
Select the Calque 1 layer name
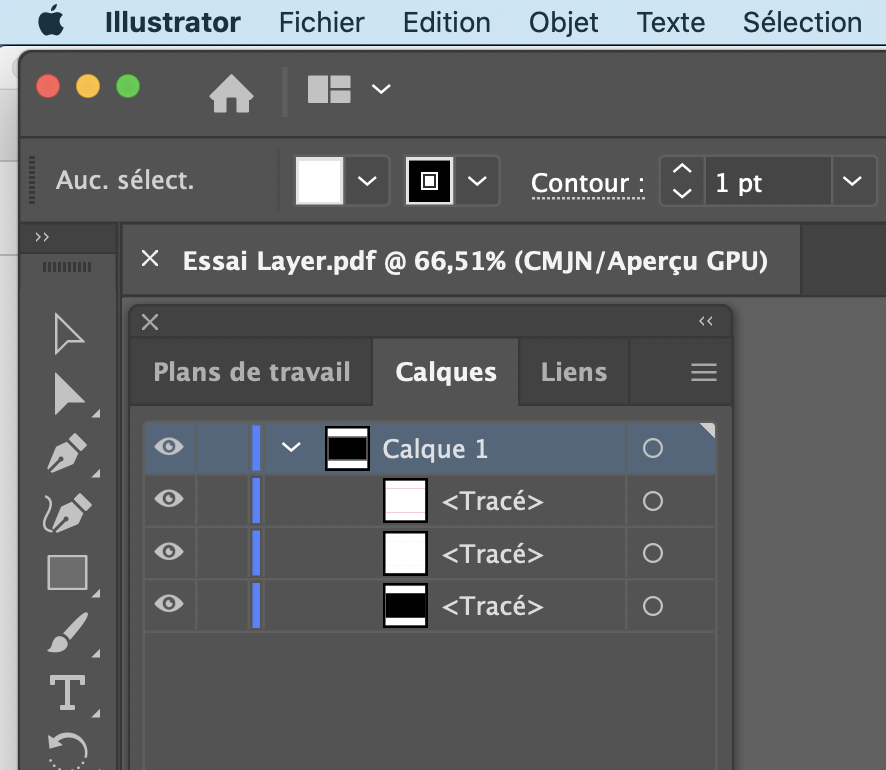435,450
